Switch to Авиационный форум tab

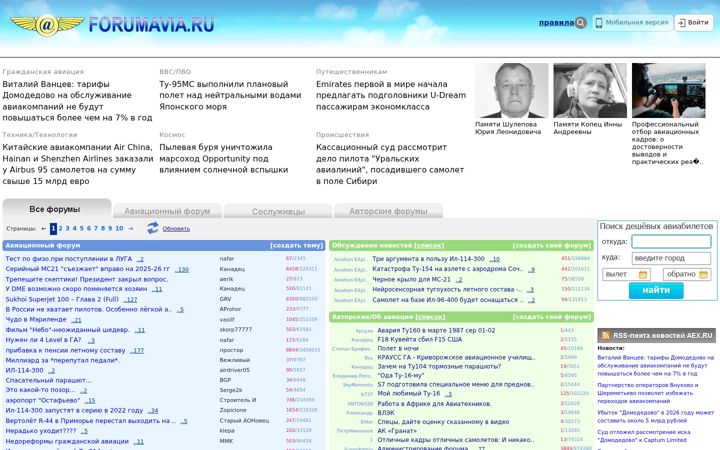point(167,211)
